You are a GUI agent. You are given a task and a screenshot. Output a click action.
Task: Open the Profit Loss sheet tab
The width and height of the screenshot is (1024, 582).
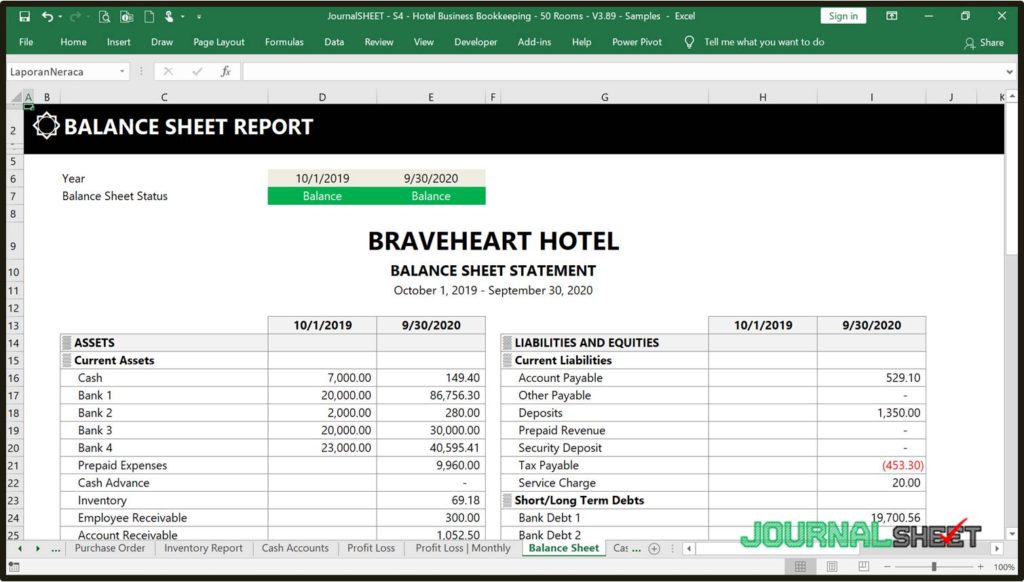[x=371, y=548]
